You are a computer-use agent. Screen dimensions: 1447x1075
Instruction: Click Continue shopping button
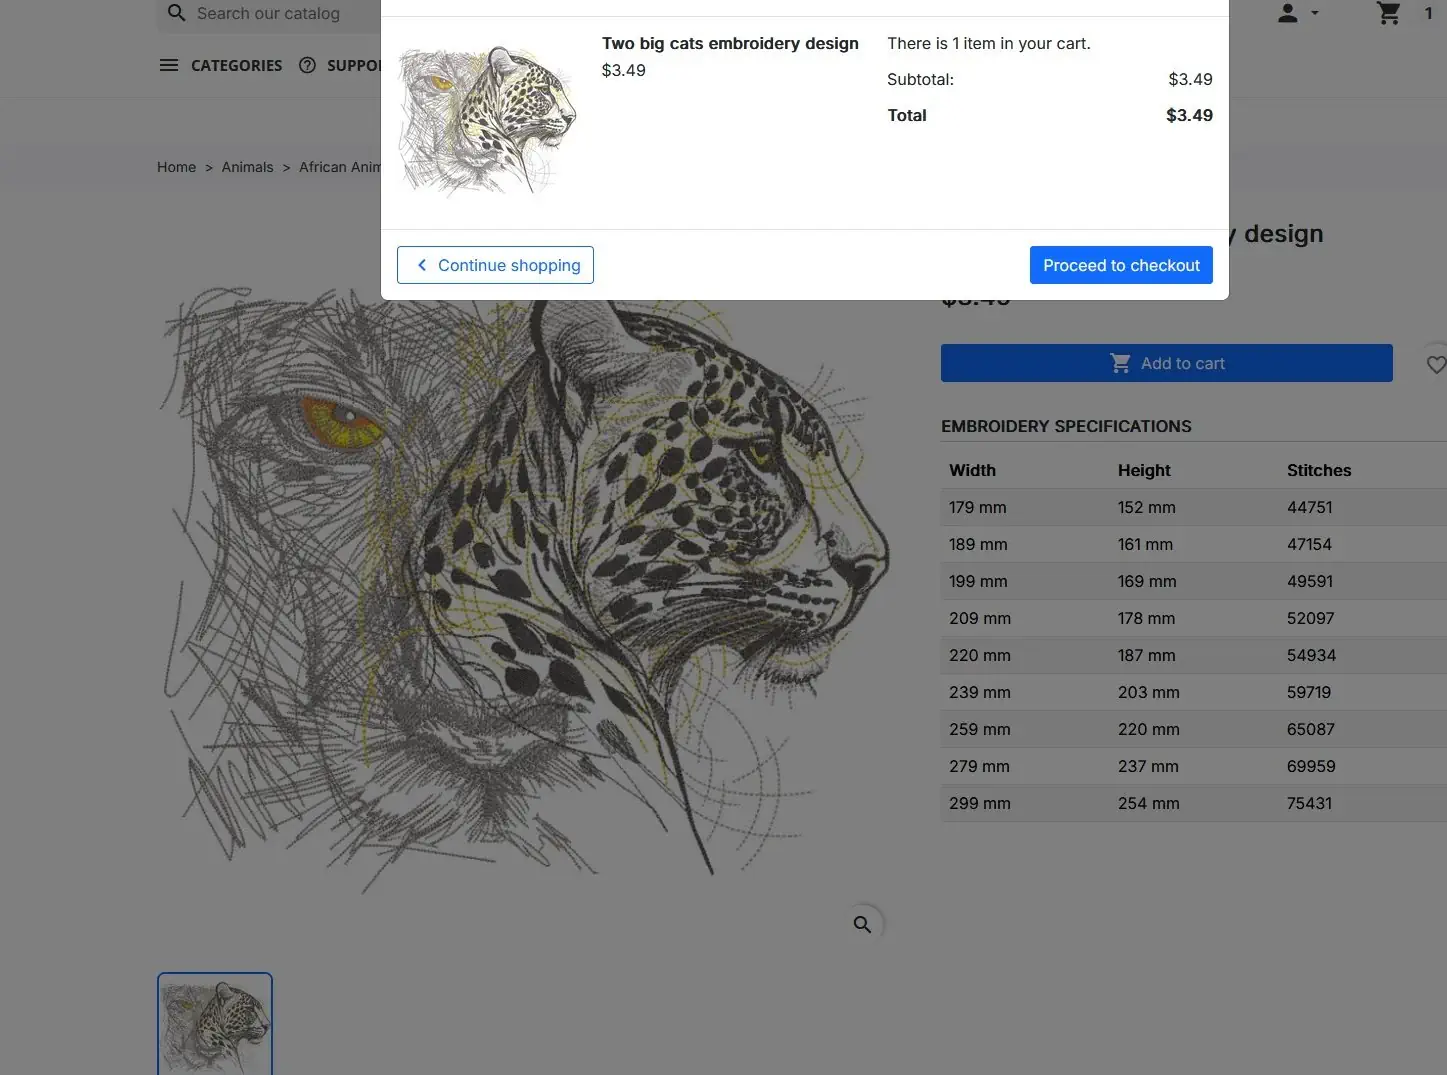(x=495, y=265)
